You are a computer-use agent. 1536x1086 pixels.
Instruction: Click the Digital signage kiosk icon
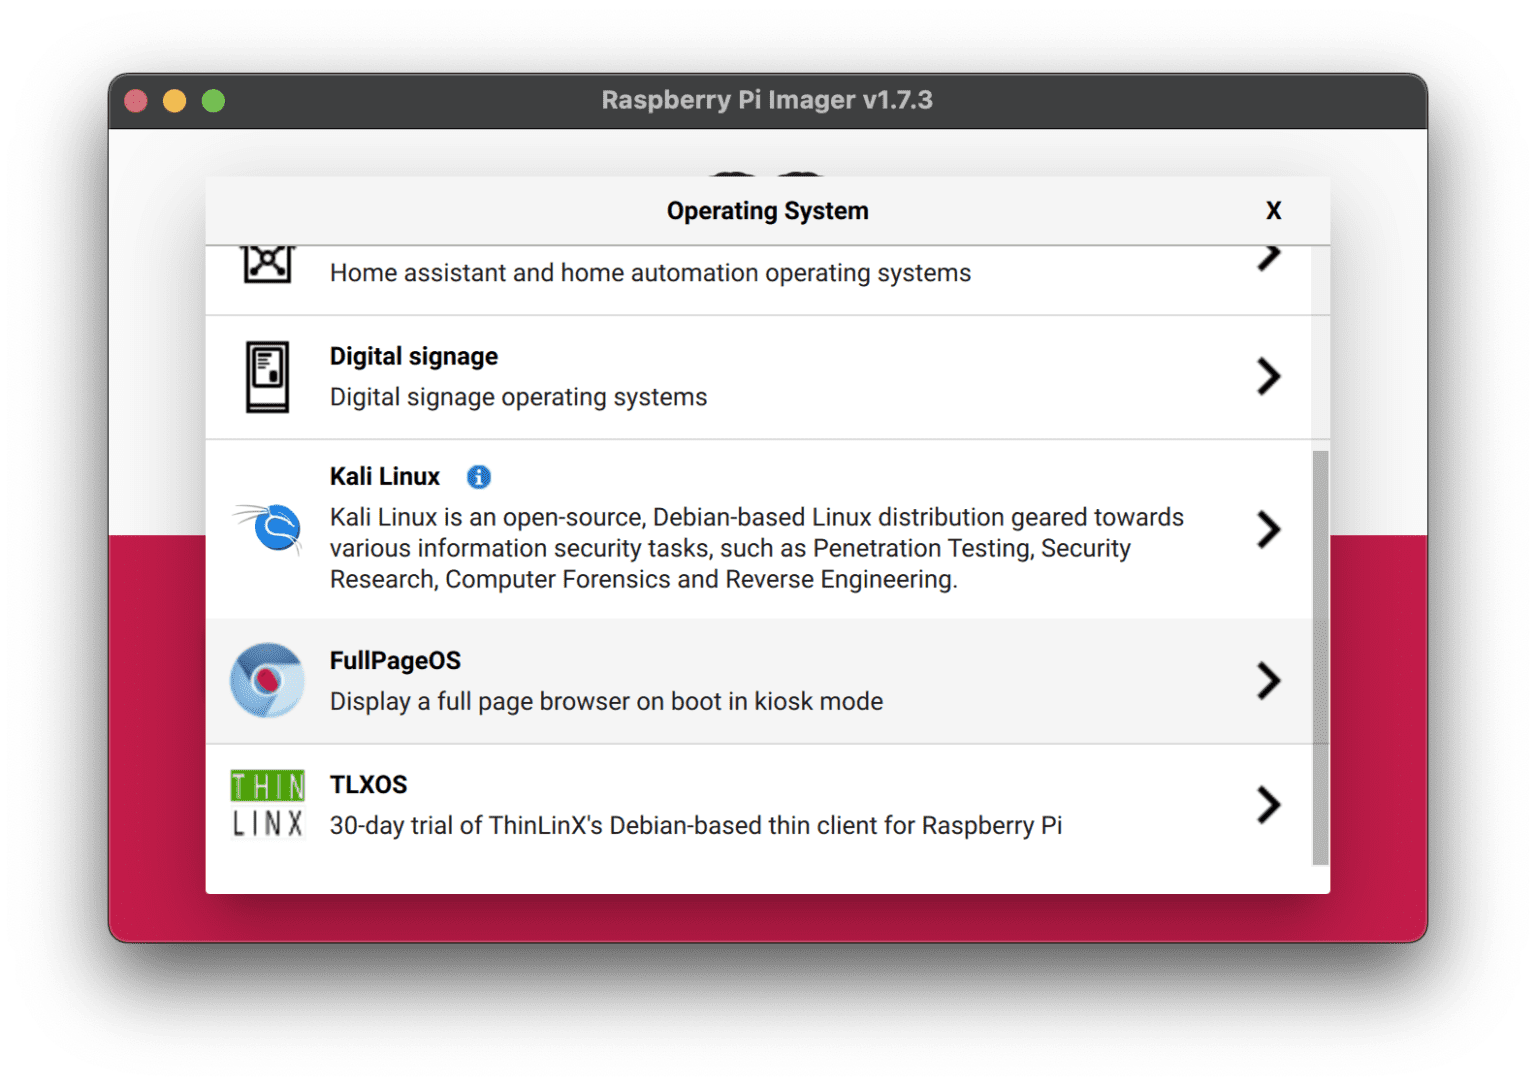pos(266,377)
